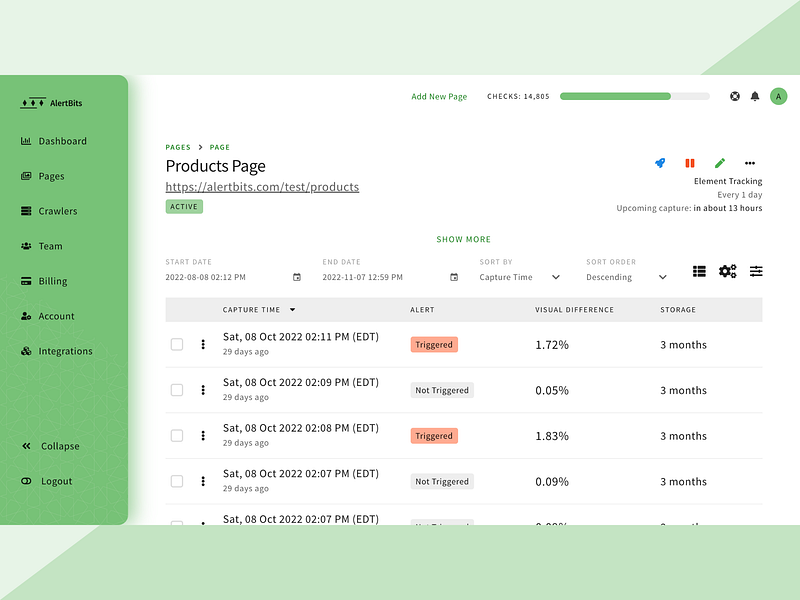The image size is (800, 600).
Task: Open the user avatar menu
Action: (x=779, y=96)
